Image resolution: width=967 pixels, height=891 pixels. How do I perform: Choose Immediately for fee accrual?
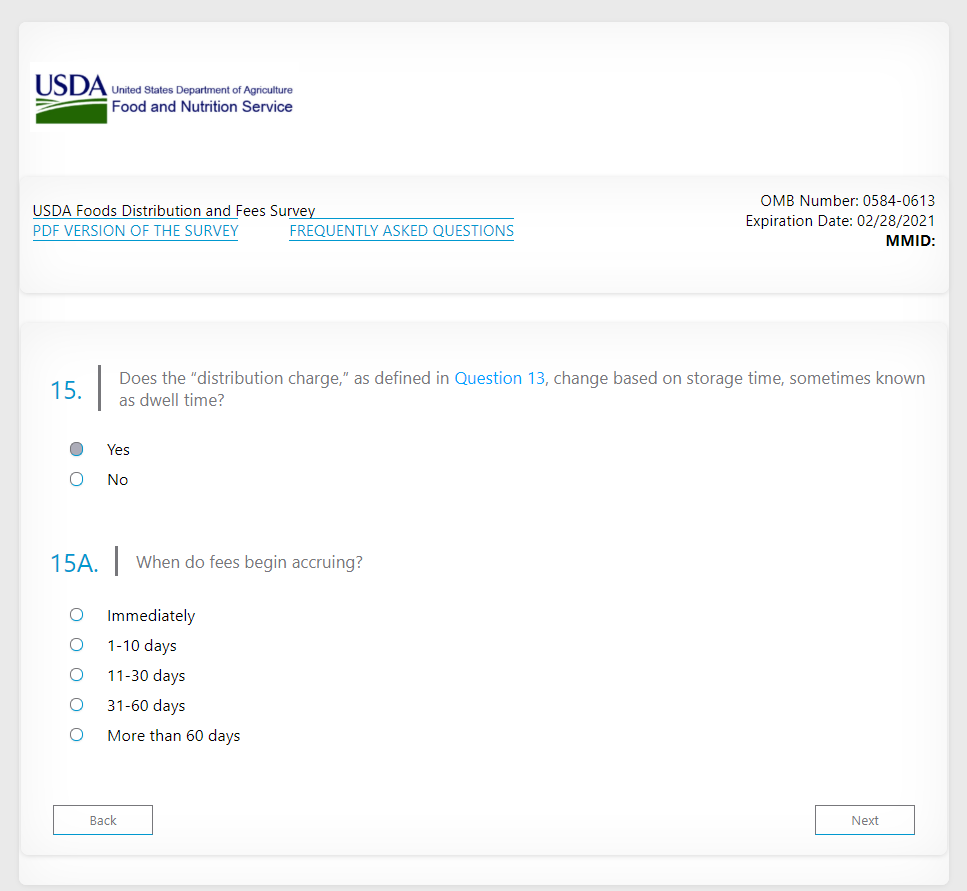coord(76,615)
